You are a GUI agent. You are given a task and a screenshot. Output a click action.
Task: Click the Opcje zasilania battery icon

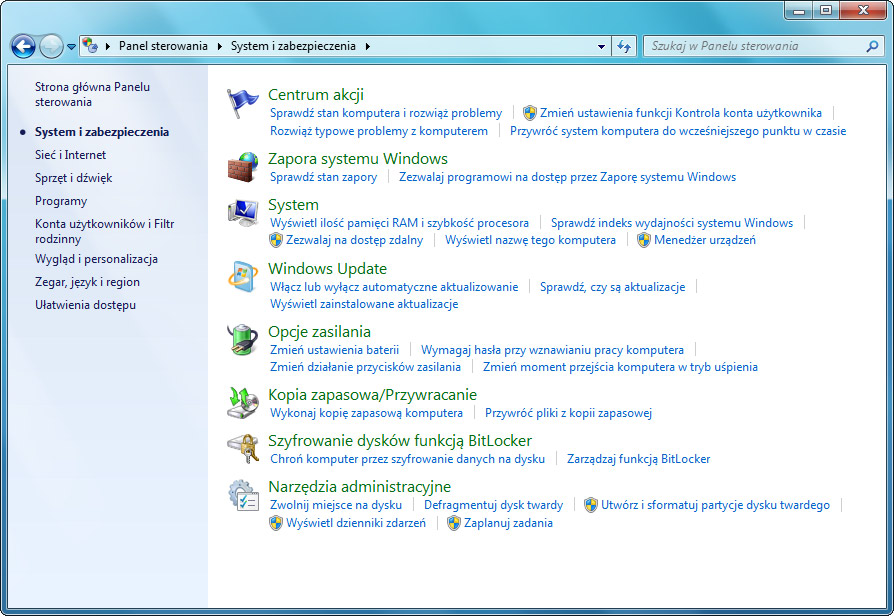243,341
